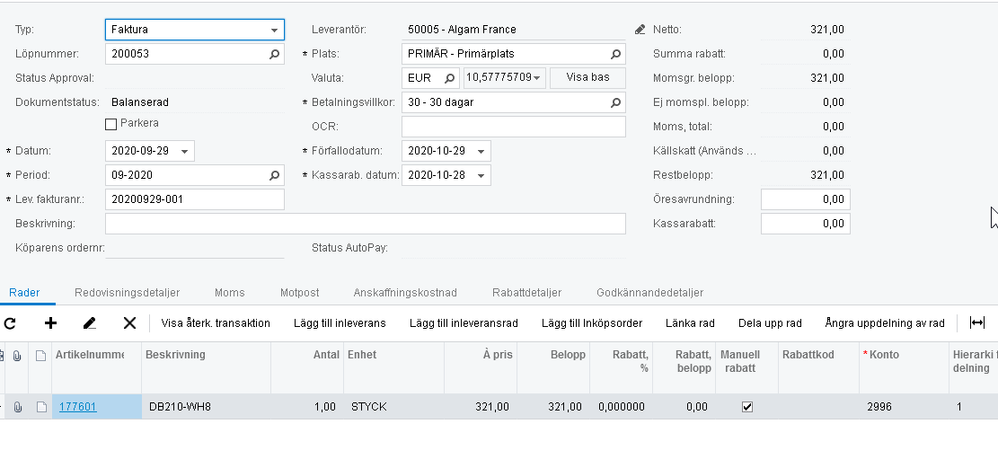The height and width of the screenshot is (459, 998).
Task: Open Löpnummer search lookup
Action: coord(275,54)
